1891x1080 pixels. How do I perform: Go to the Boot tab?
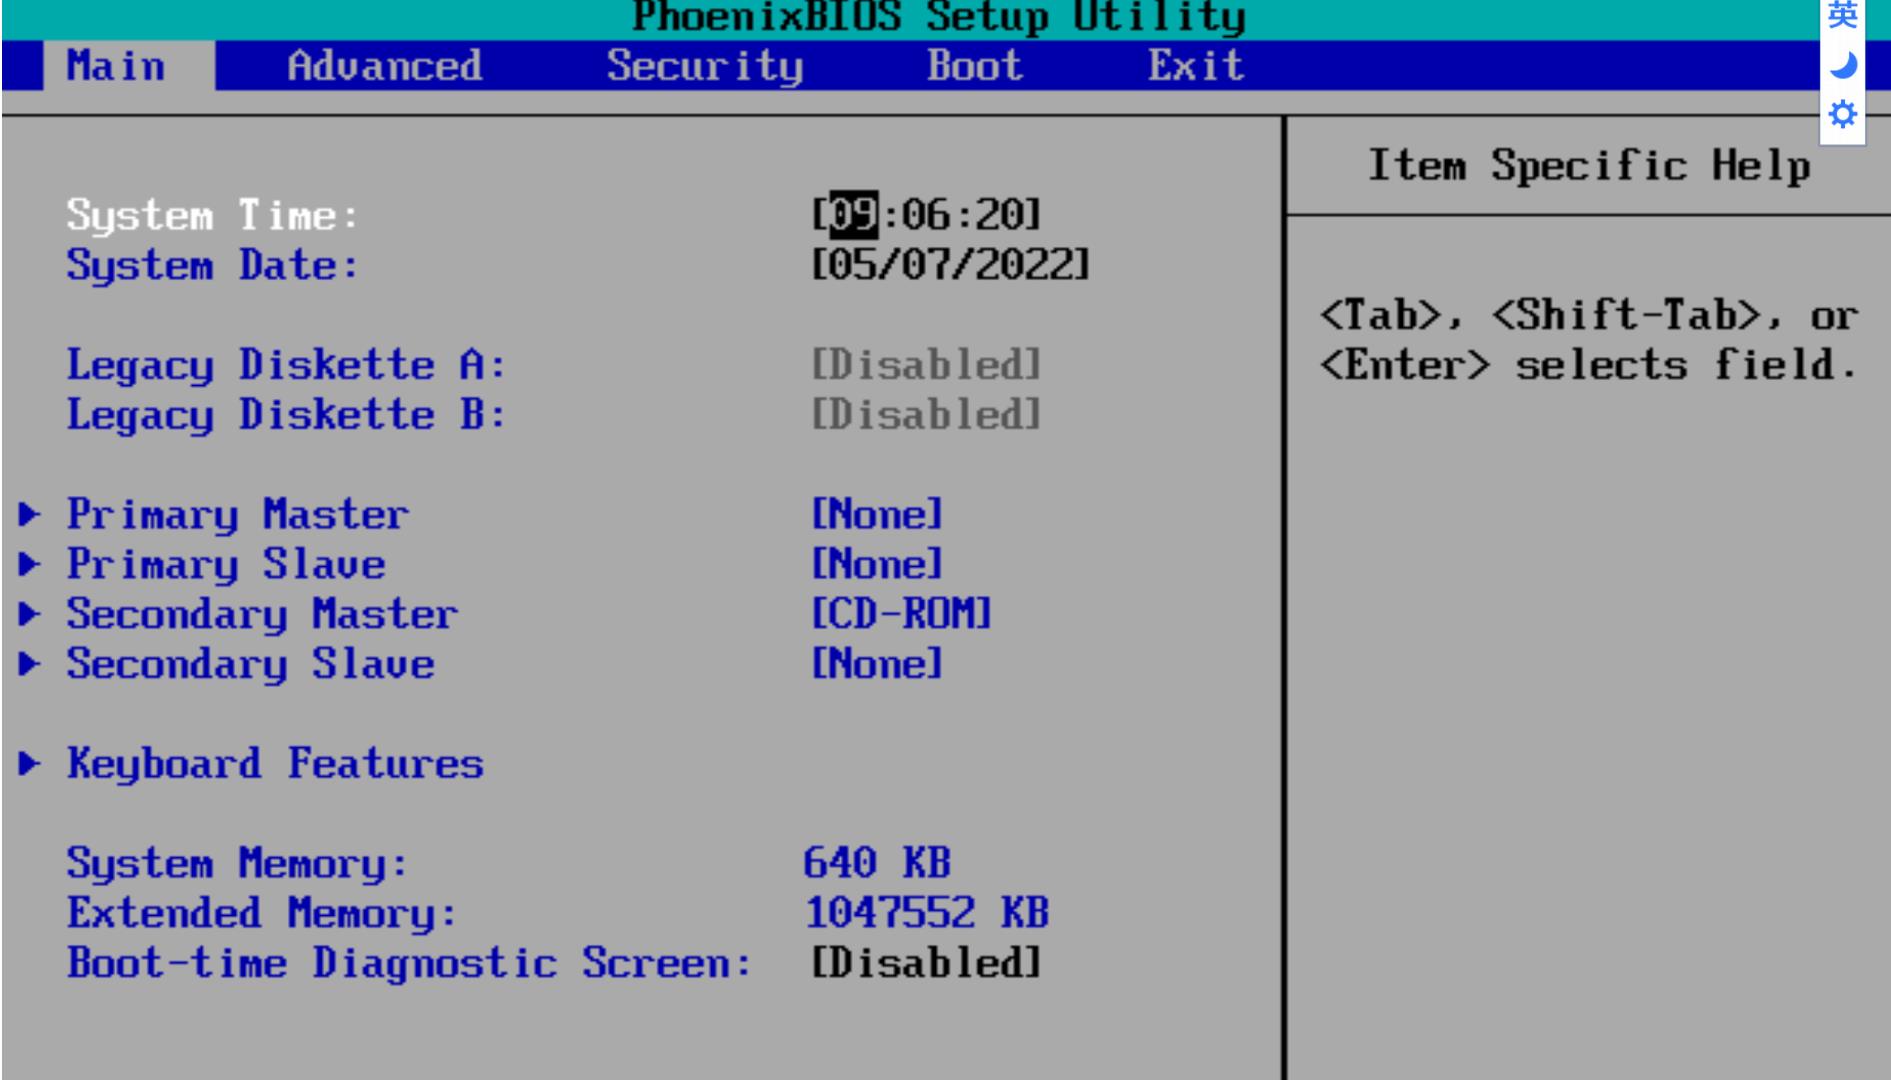coord(975,66)
